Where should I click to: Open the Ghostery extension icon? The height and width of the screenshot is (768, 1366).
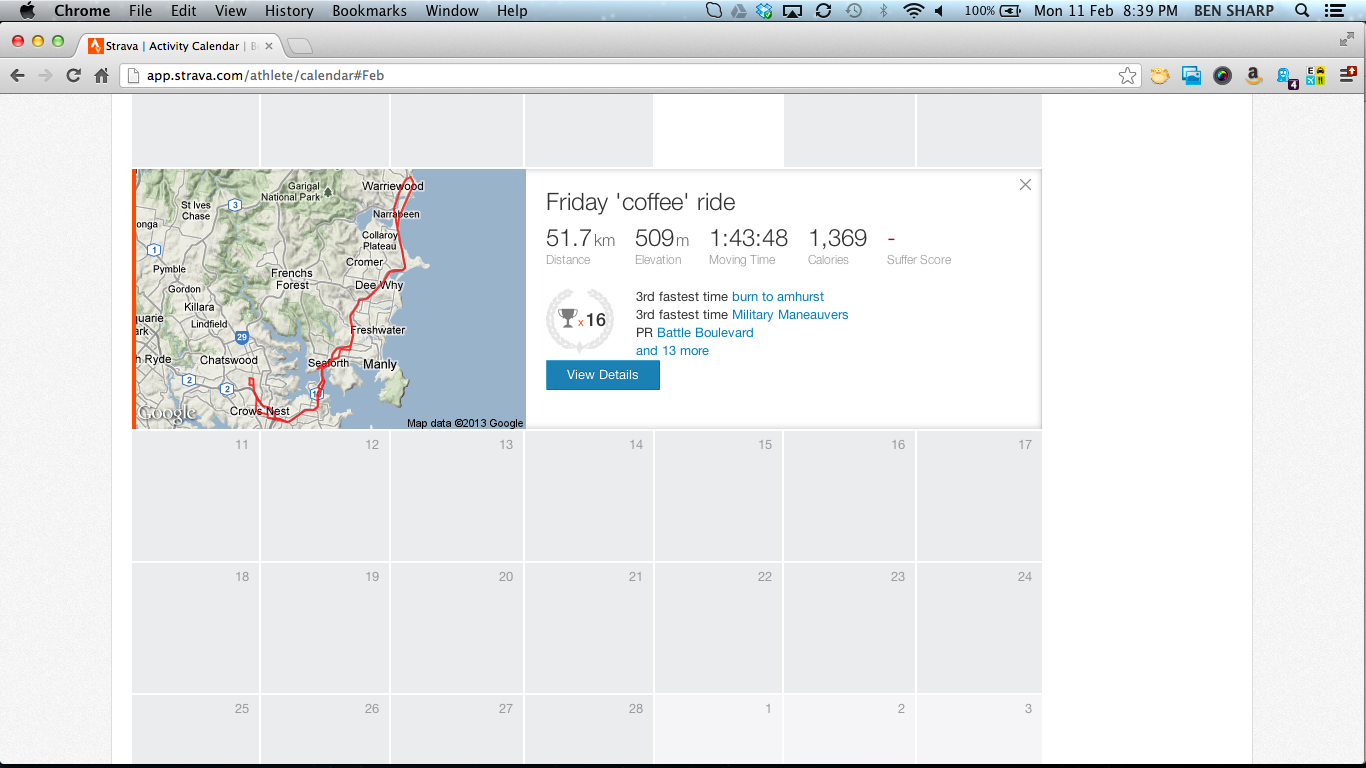[x=1285, y=76]
